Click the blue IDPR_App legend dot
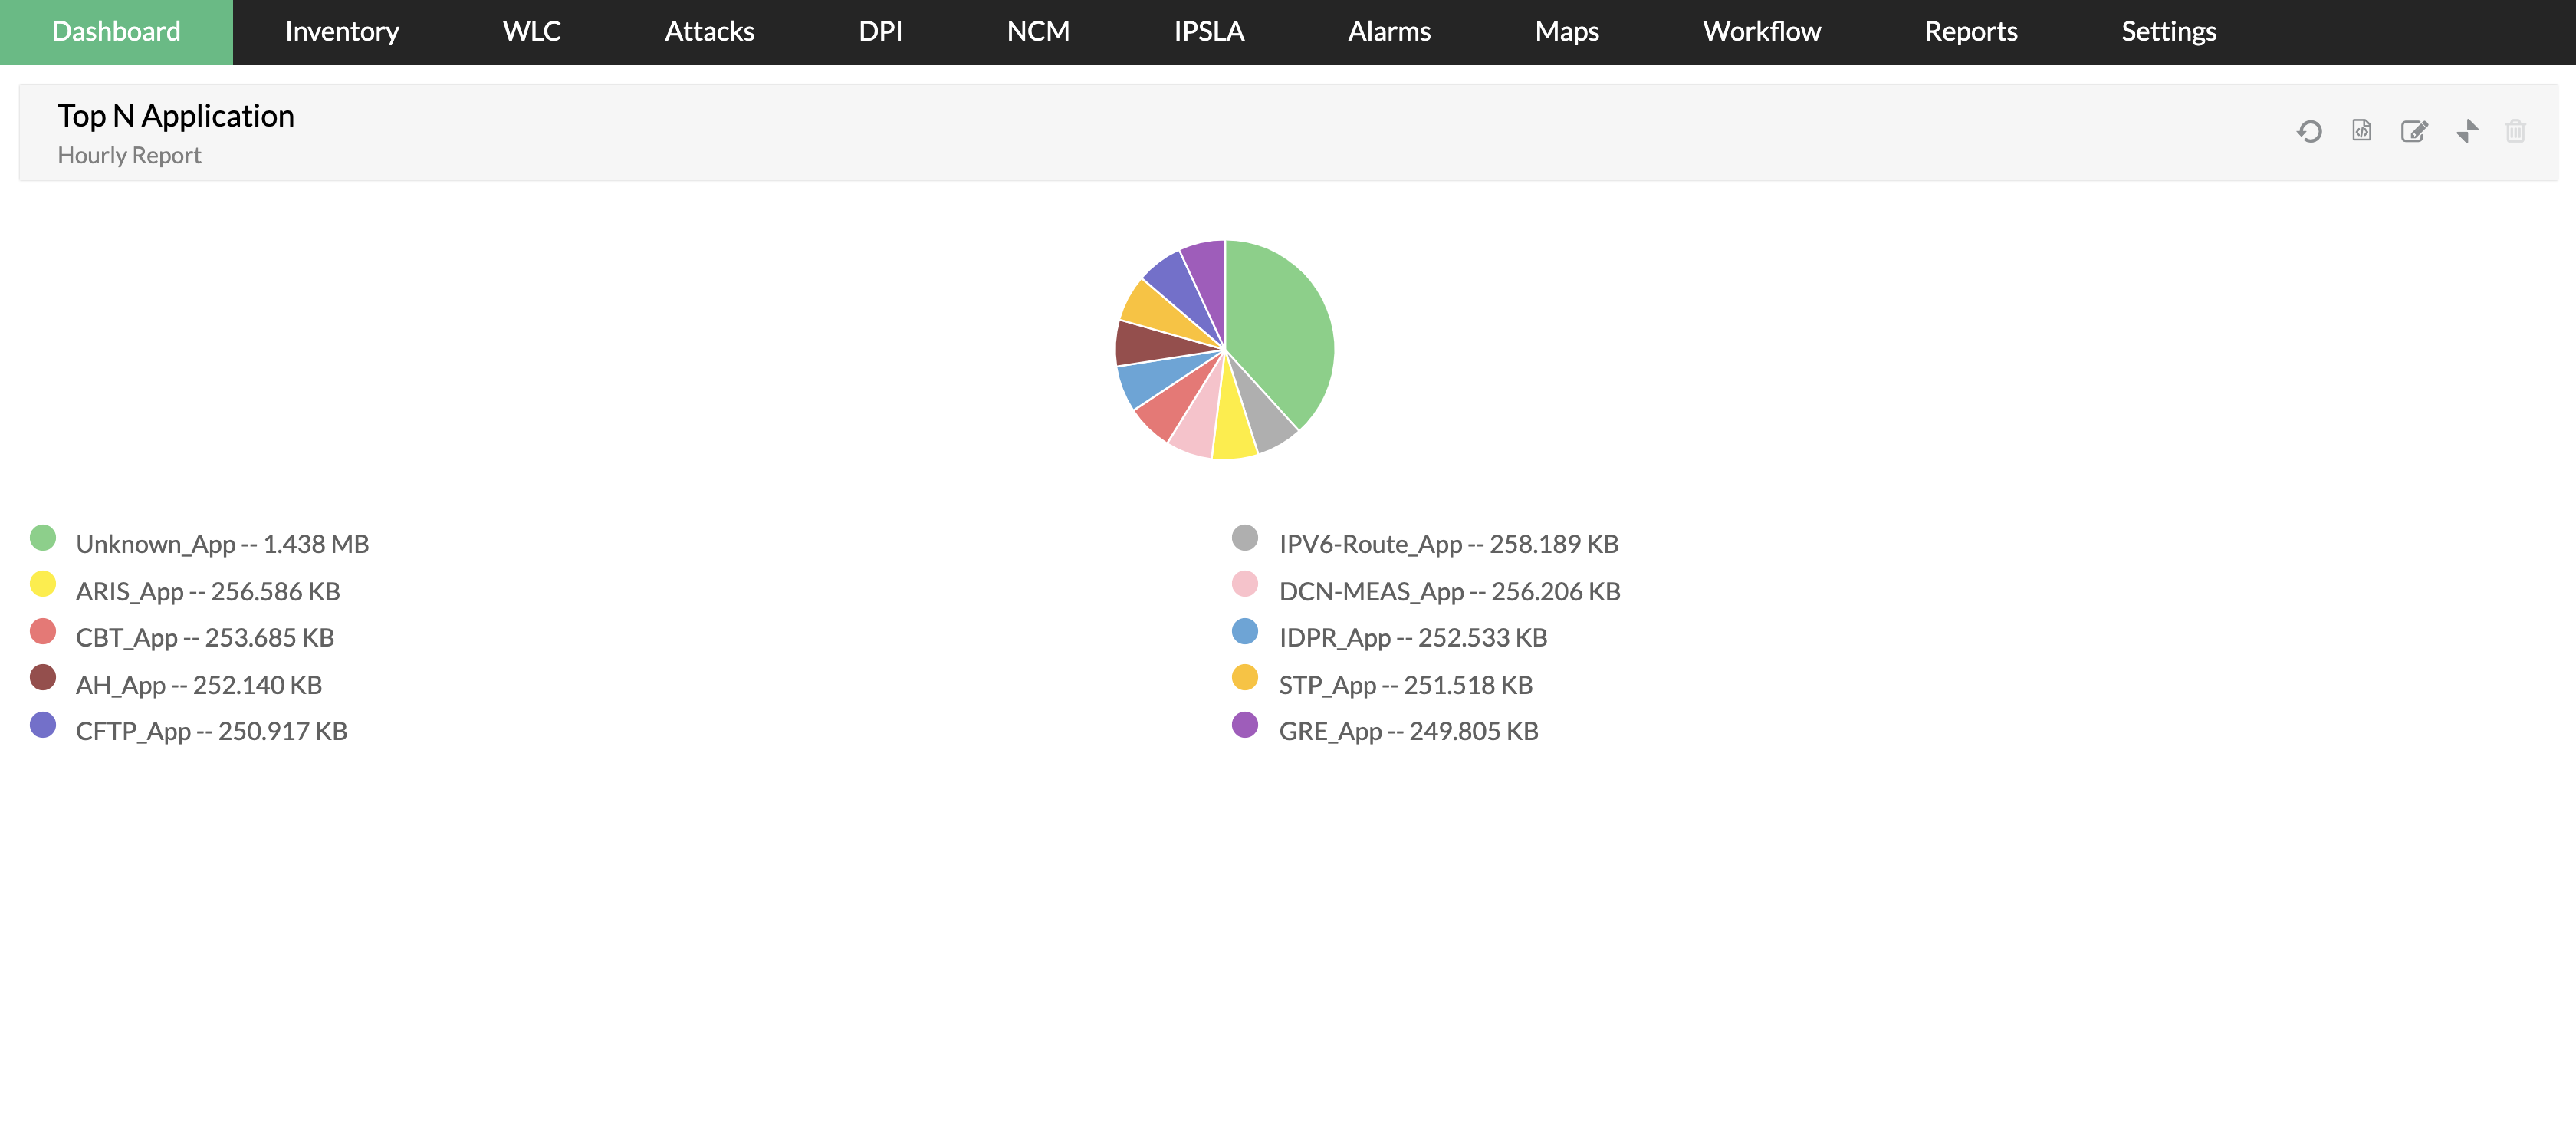Viewport: 2576px width, 1122px height. coord(1244,631)
